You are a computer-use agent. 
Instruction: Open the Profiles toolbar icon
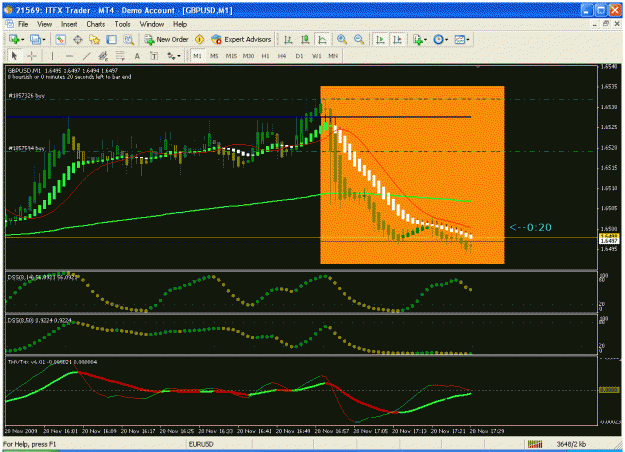[x=35, y=39]
